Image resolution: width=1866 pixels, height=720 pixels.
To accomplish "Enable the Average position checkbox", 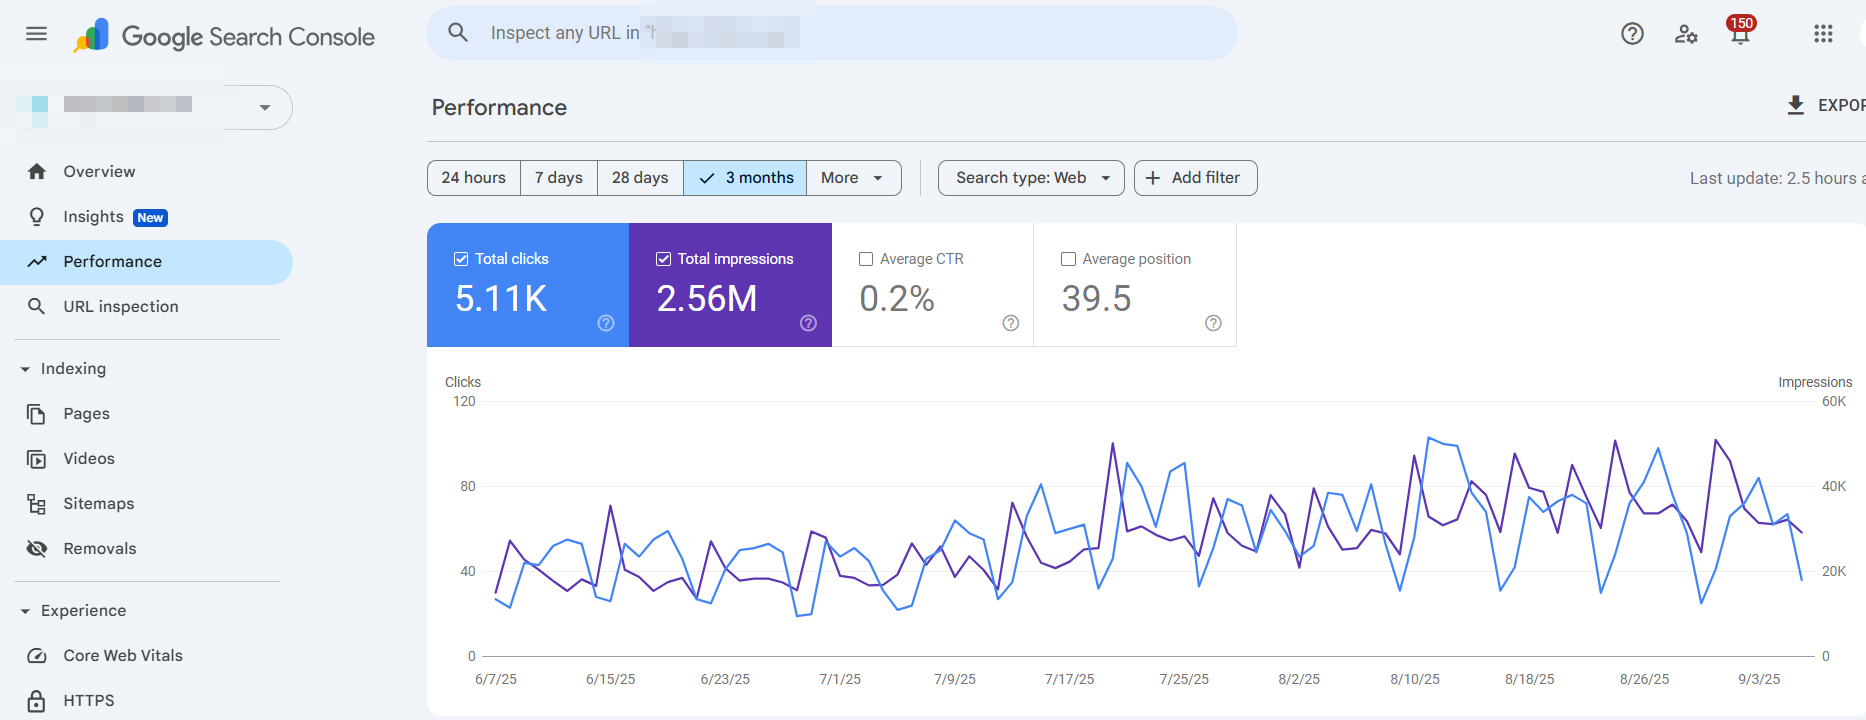I will 1068,259.
